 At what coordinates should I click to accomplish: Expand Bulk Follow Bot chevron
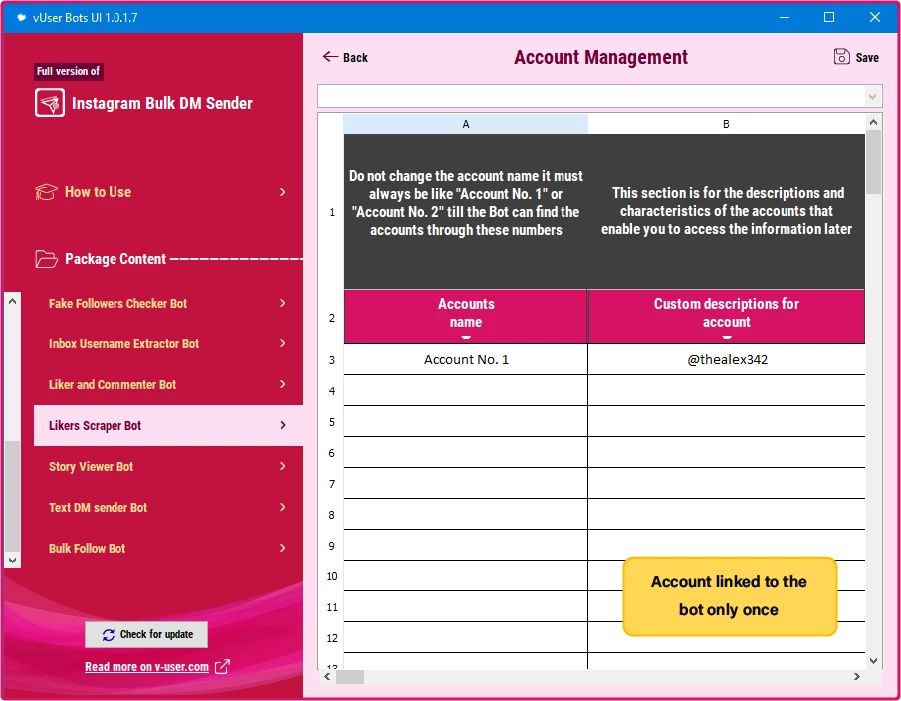[283, 548]
